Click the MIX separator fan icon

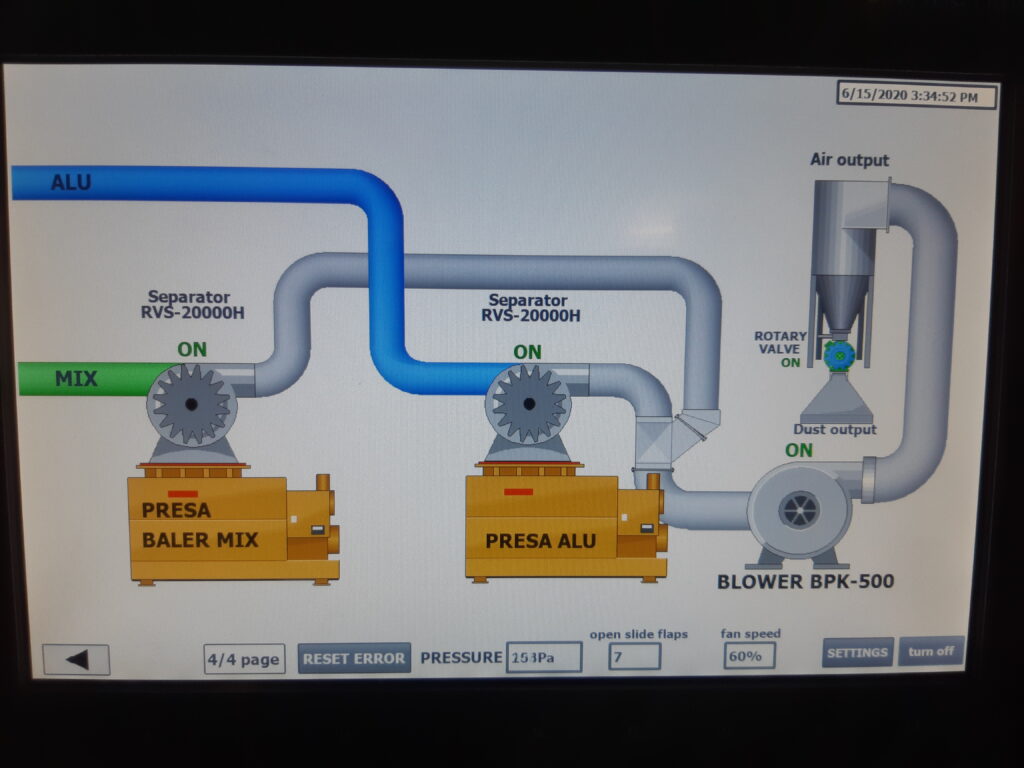(x=191, y=403)
